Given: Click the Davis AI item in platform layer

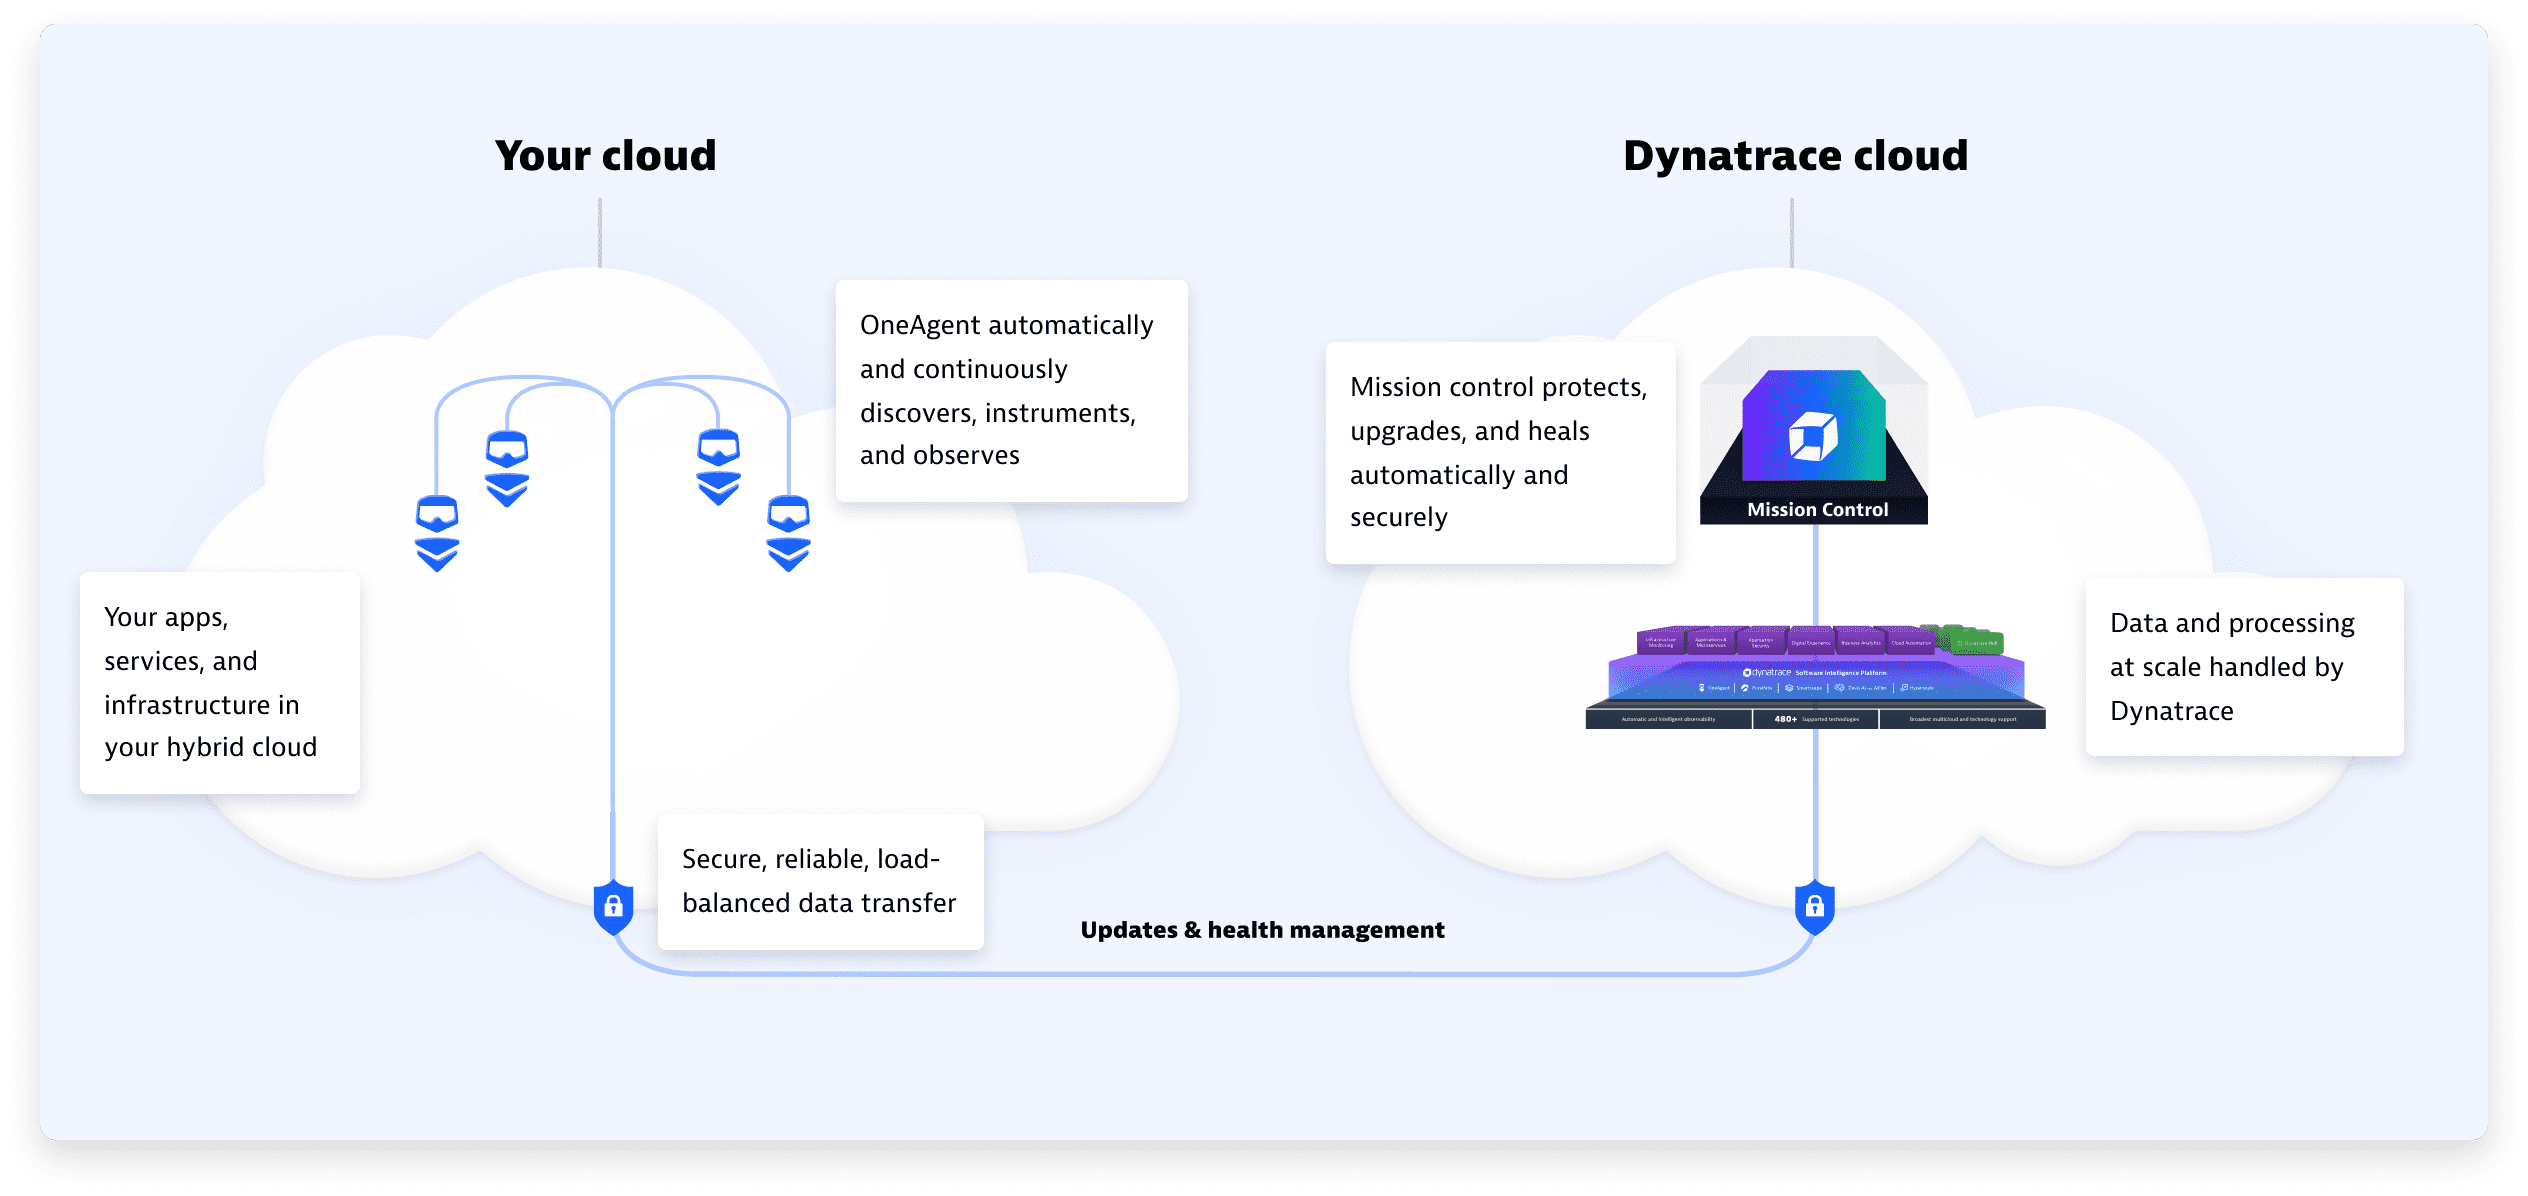Looking at the screenshot, I should pyautogui.click(x=1860, y=688).
